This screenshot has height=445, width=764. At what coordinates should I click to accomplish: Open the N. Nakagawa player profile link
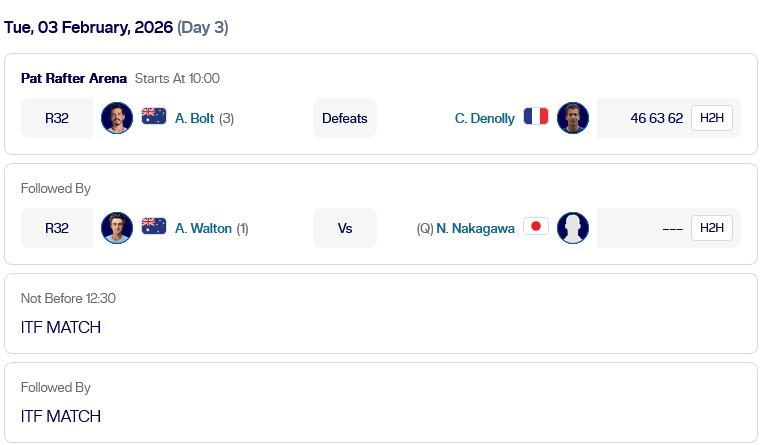coord(475,228)
